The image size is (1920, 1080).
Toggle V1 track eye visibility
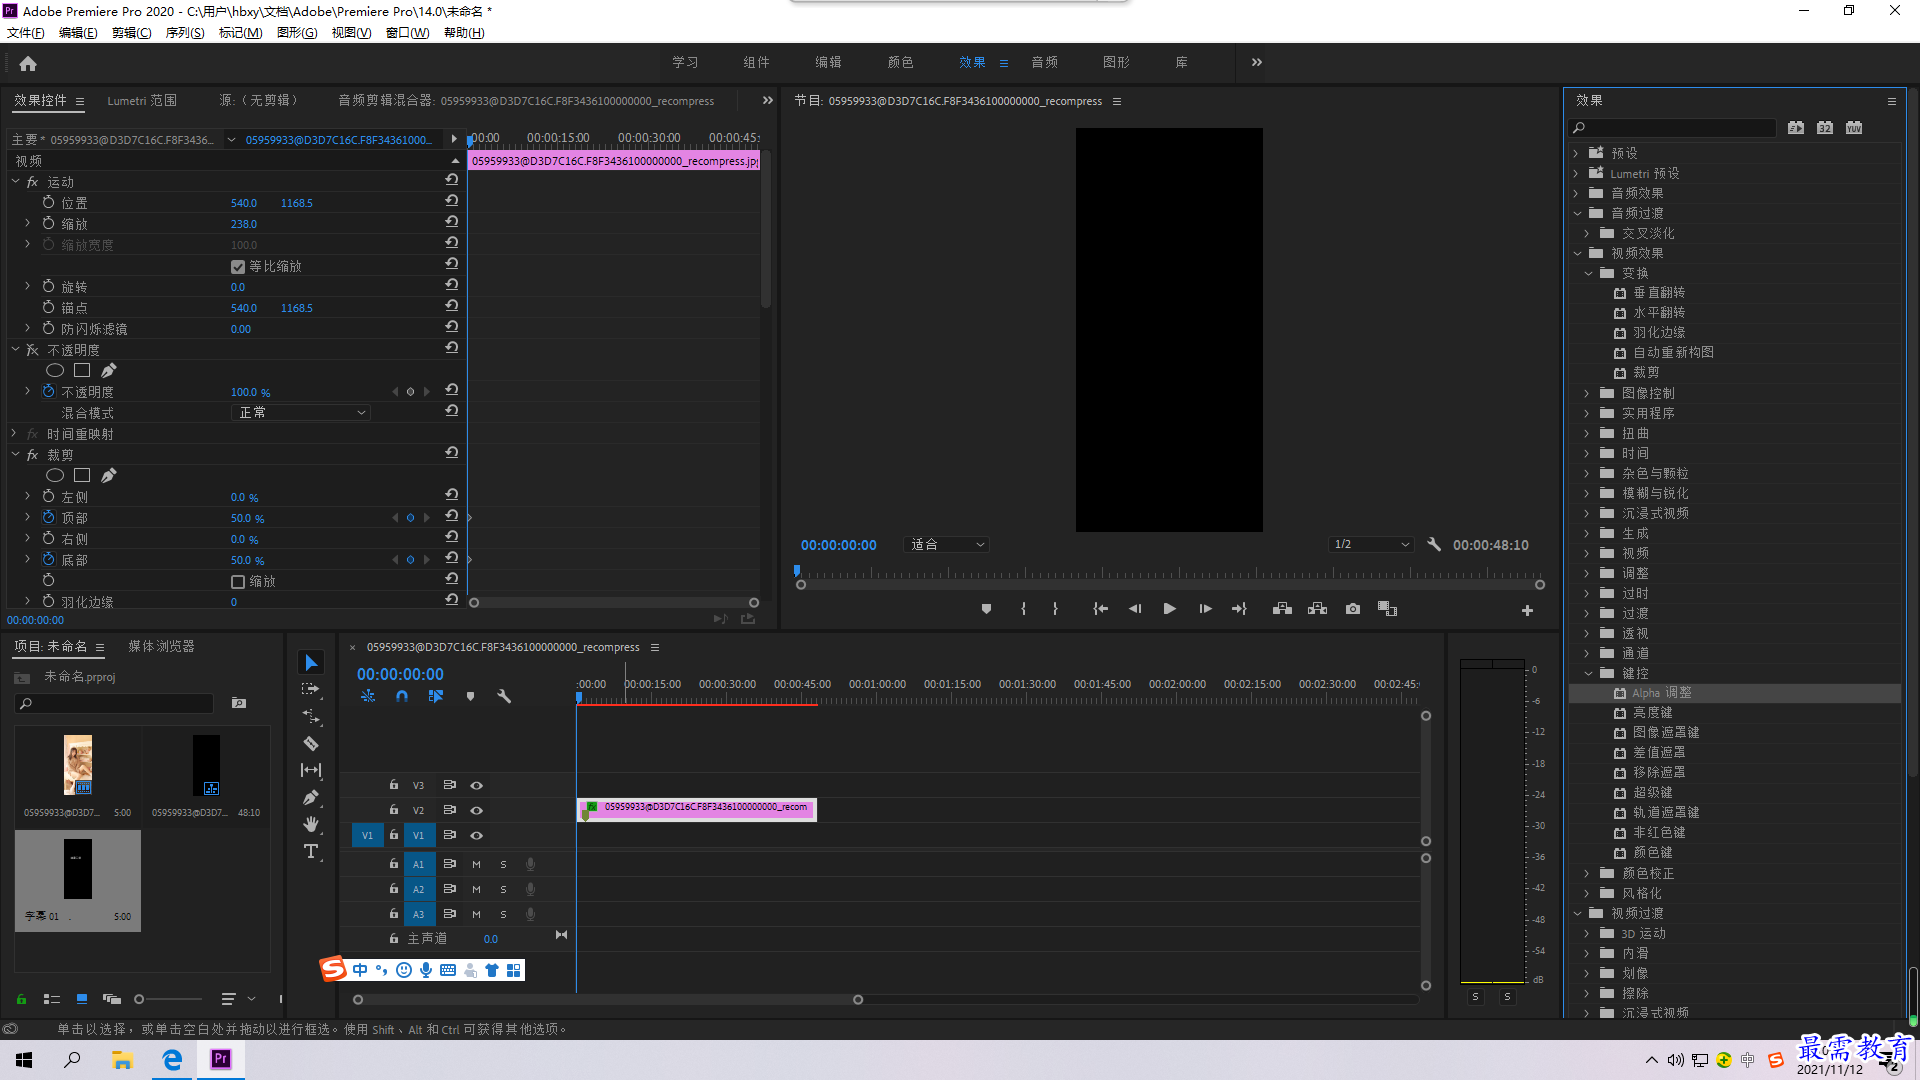click(x=477, y=835)
